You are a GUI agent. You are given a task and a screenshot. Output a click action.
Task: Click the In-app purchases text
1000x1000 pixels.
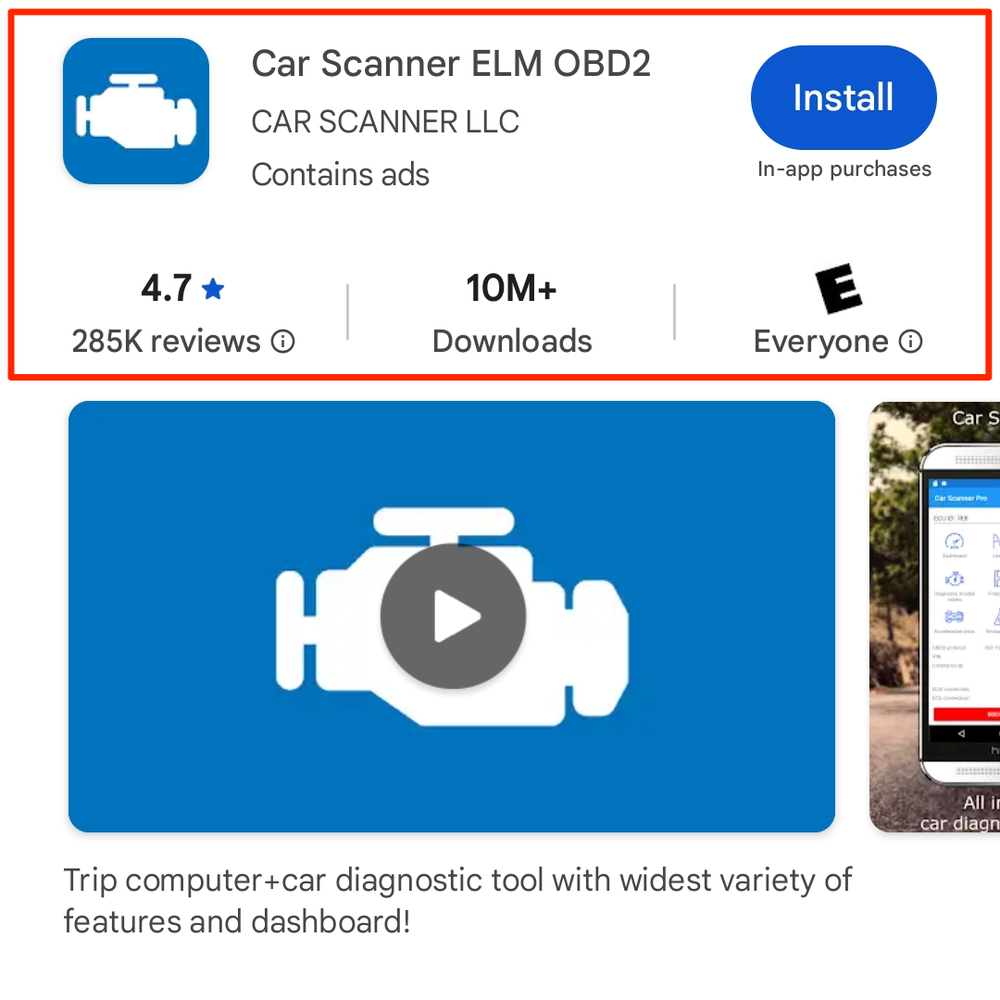point(844,169)
